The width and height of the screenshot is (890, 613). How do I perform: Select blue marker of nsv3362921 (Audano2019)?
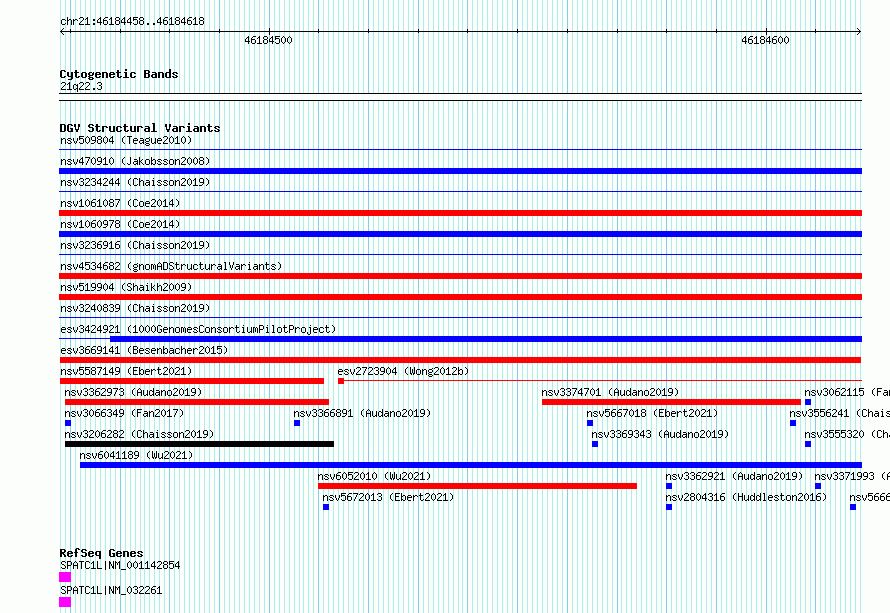point(669,486)
